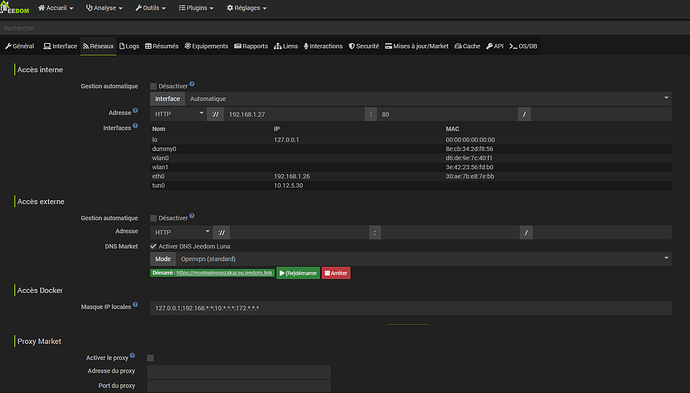
Task: Enable the Activer le proxy checkbox
Action: pyautogui.click(x=150, y=358)
